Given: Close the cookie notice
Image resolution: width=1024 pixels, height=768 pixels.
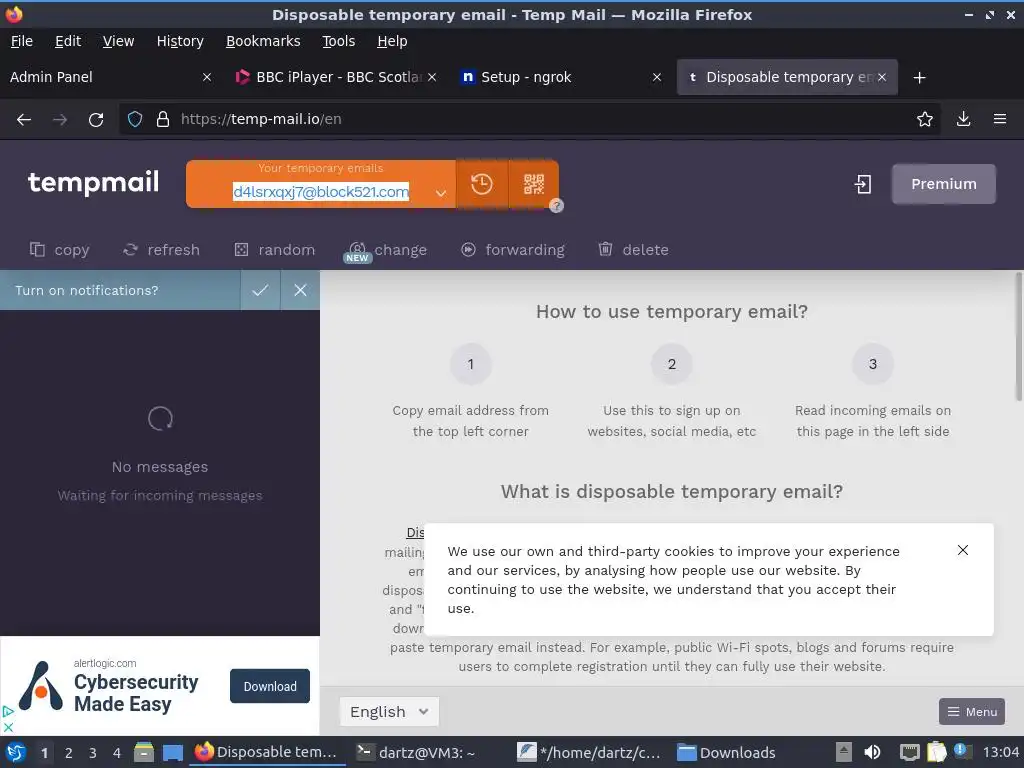Looking at the screenshot, I should pyautogui.click(x=963, y=550).
